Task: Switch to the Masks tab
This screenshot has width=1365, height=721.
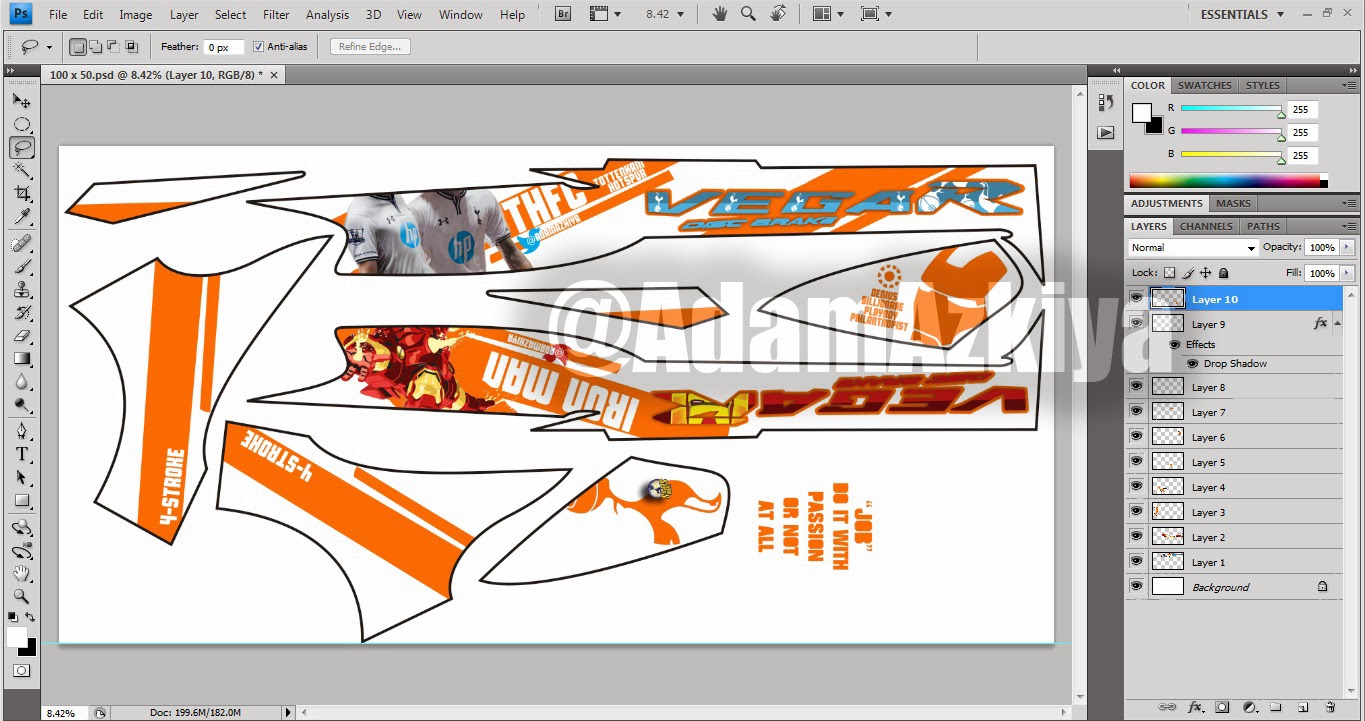Action: click(1233, 203)
